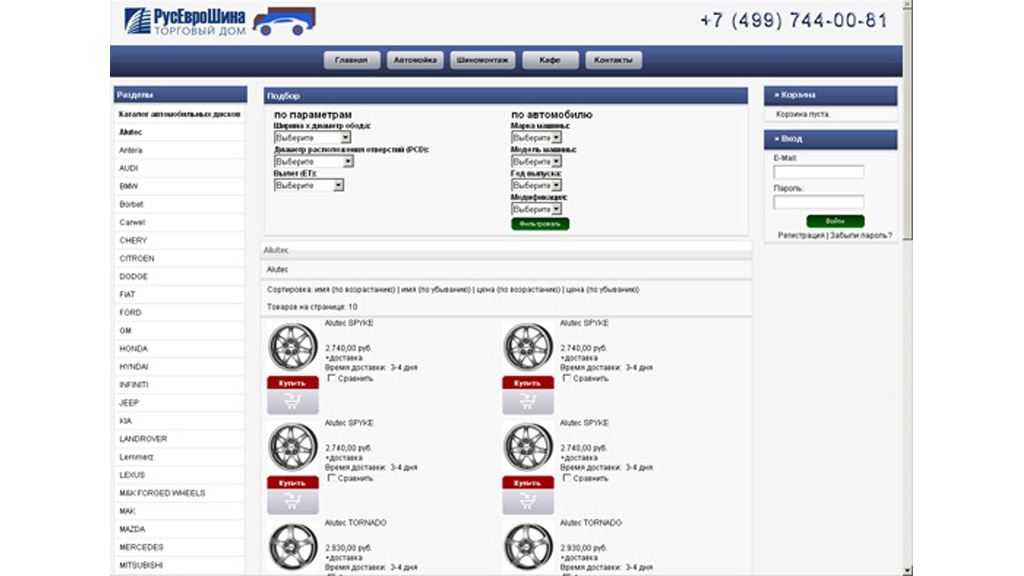Sort by цена (по возрастанию)

pos(518,289)
